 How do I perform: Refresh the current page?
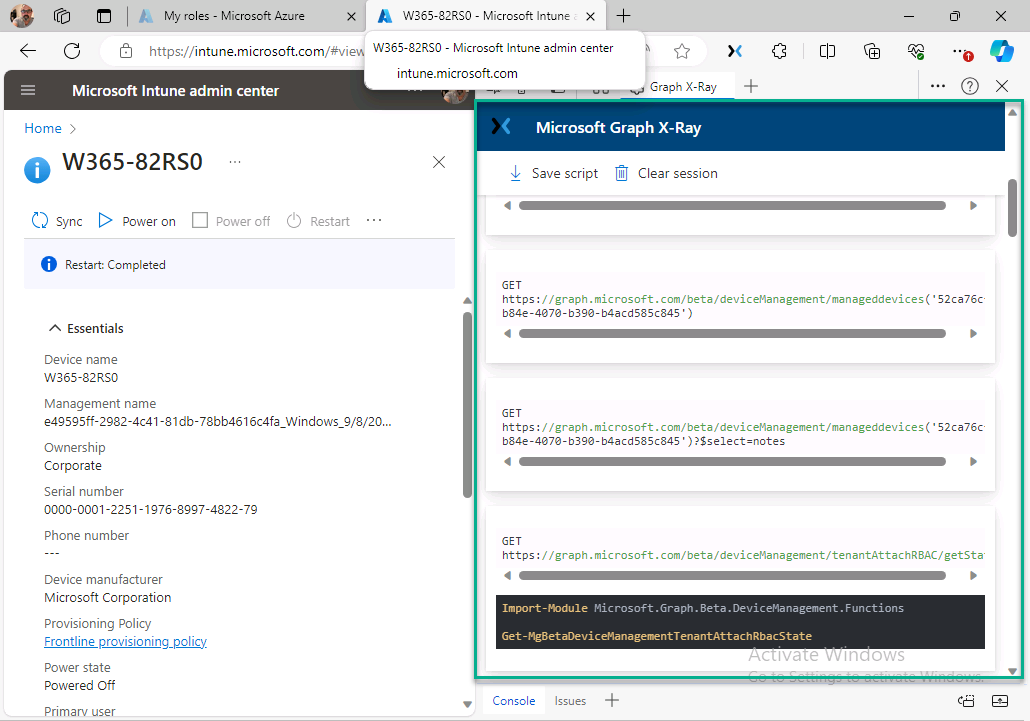click(x=72, y=51)
